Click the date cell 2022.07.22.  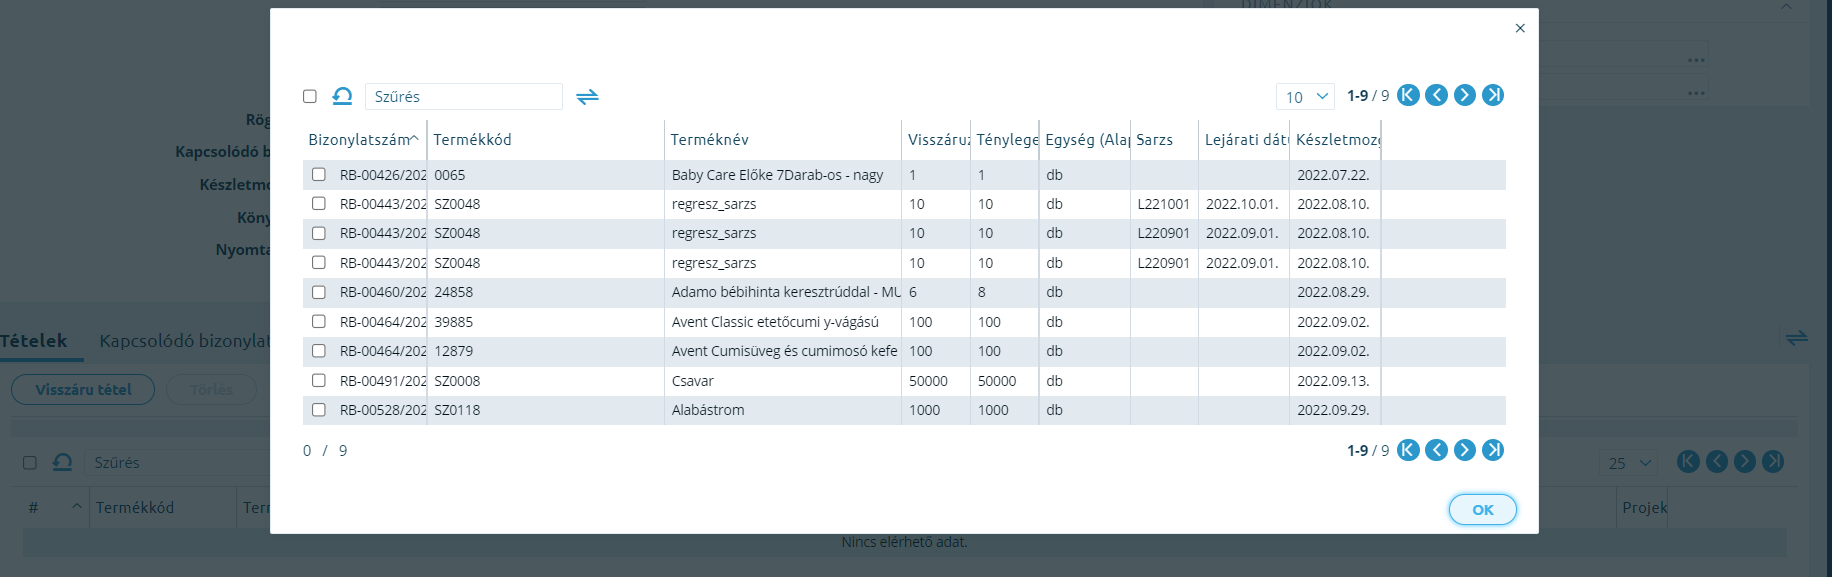point(1333,175)
